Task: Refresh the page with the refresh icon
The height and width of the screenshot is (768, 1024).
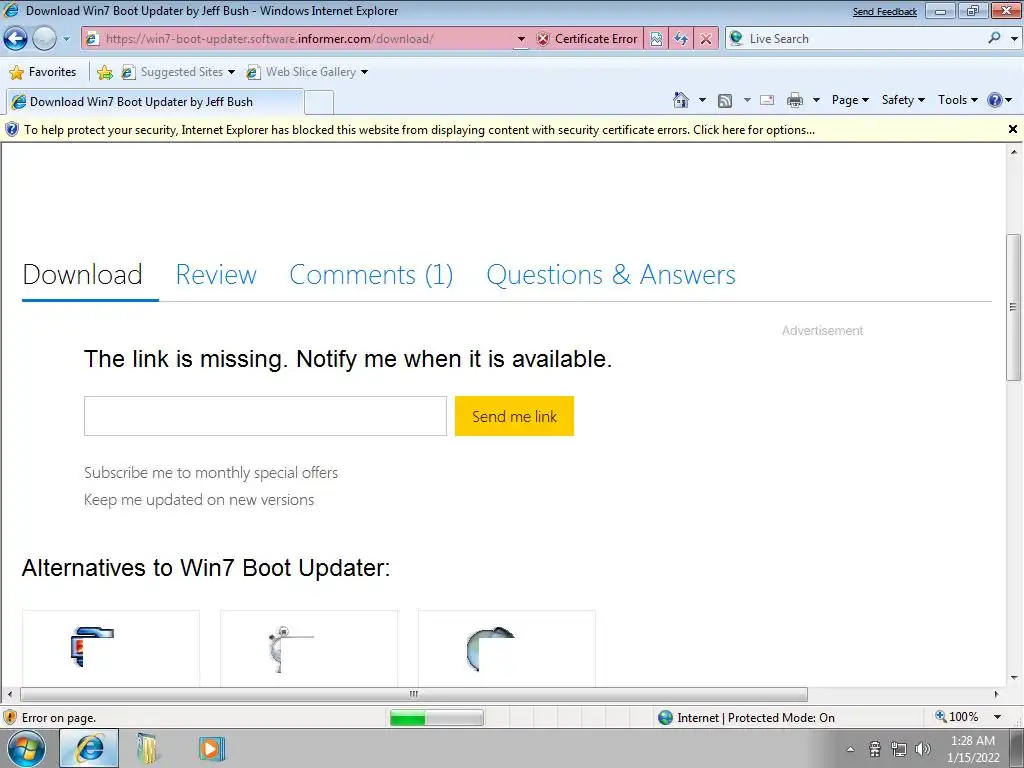Action: pyautogui.click(x=681, y=39)
